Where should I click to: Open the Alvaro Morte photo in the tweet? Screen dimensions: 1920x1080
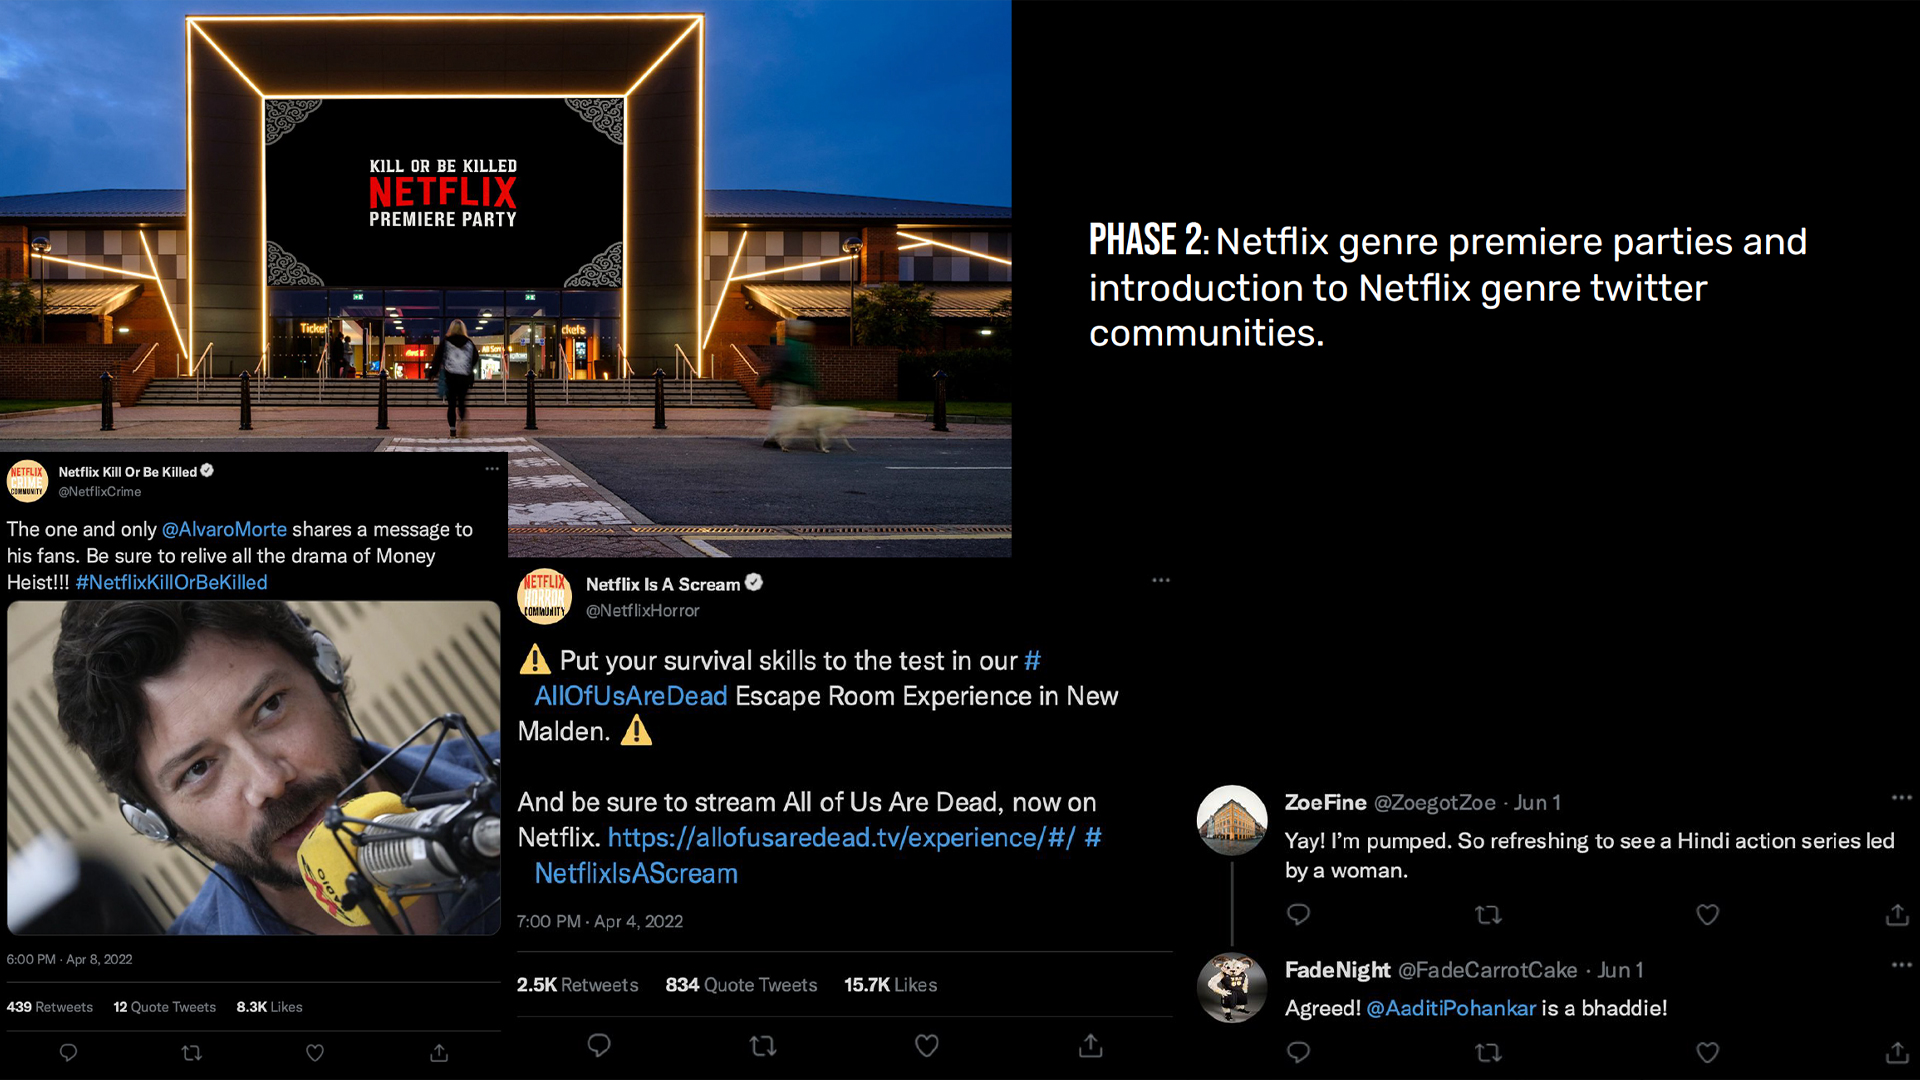point(253,768)
